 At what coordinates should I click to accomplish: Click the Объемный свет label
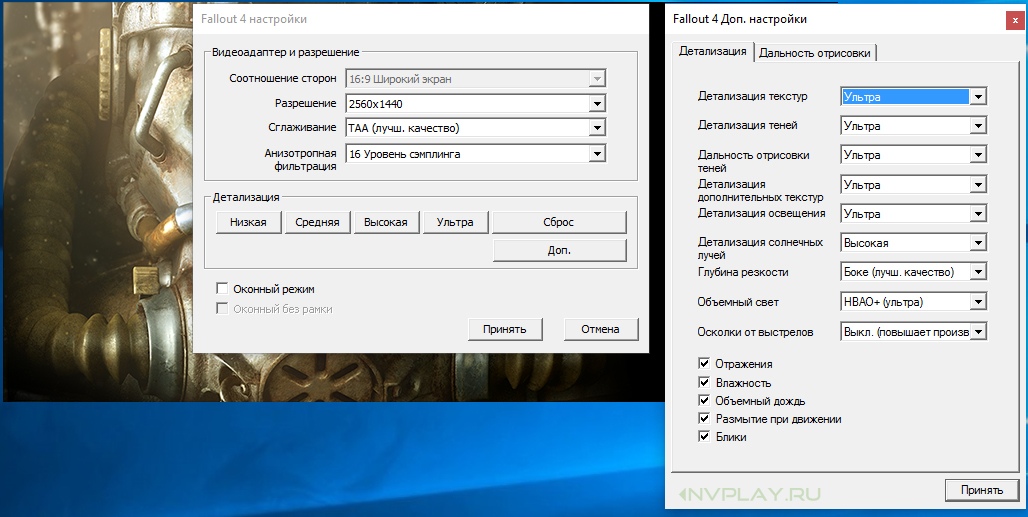[x=738, y=302]
